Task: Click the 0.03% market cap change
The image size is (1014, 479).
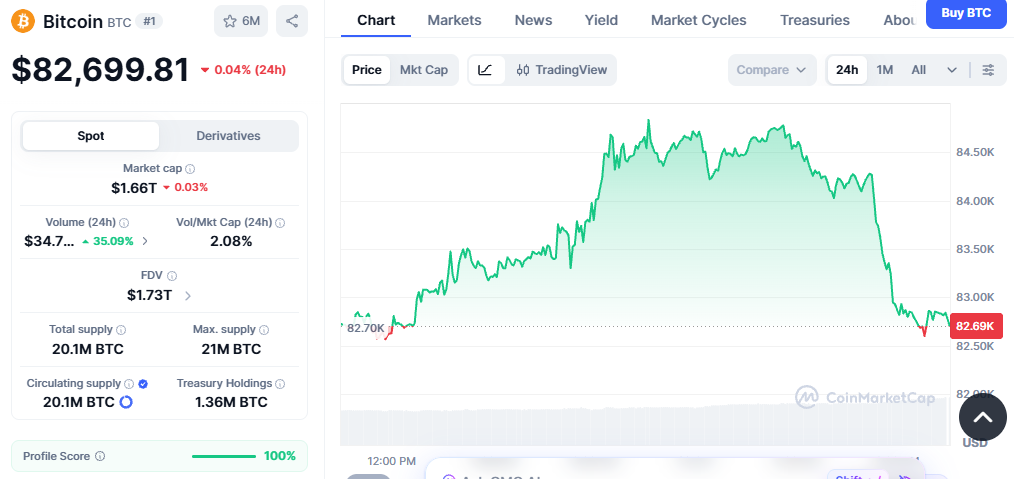Action: (190, 187)
